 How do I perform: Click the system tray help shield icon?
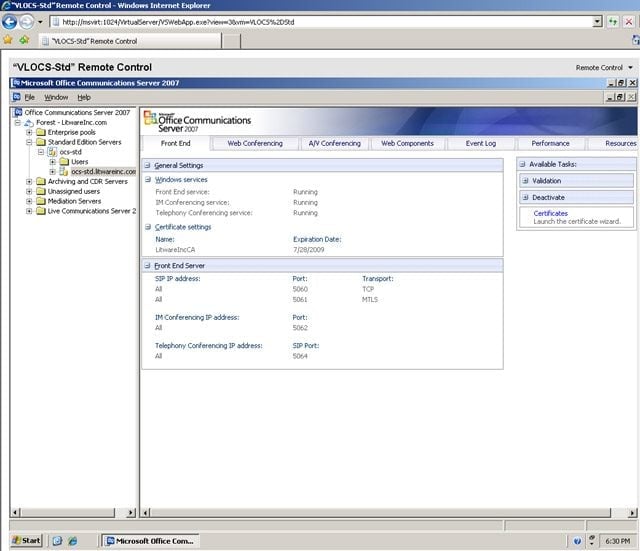pyautogui.click(x=577, y=541)
